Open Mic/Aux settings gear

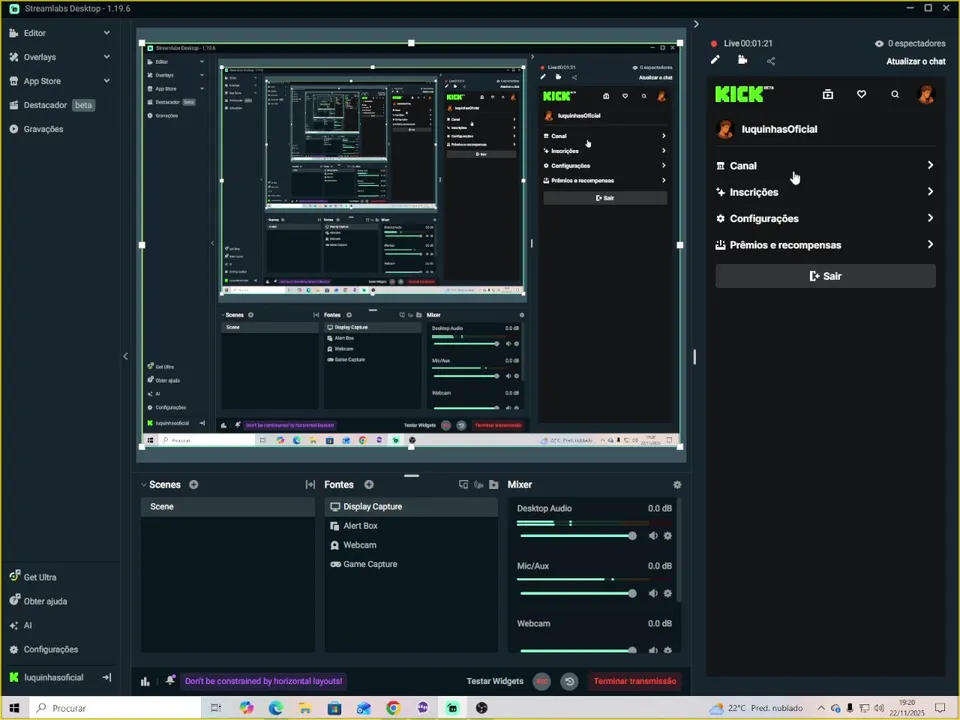[x=668, y=593]
